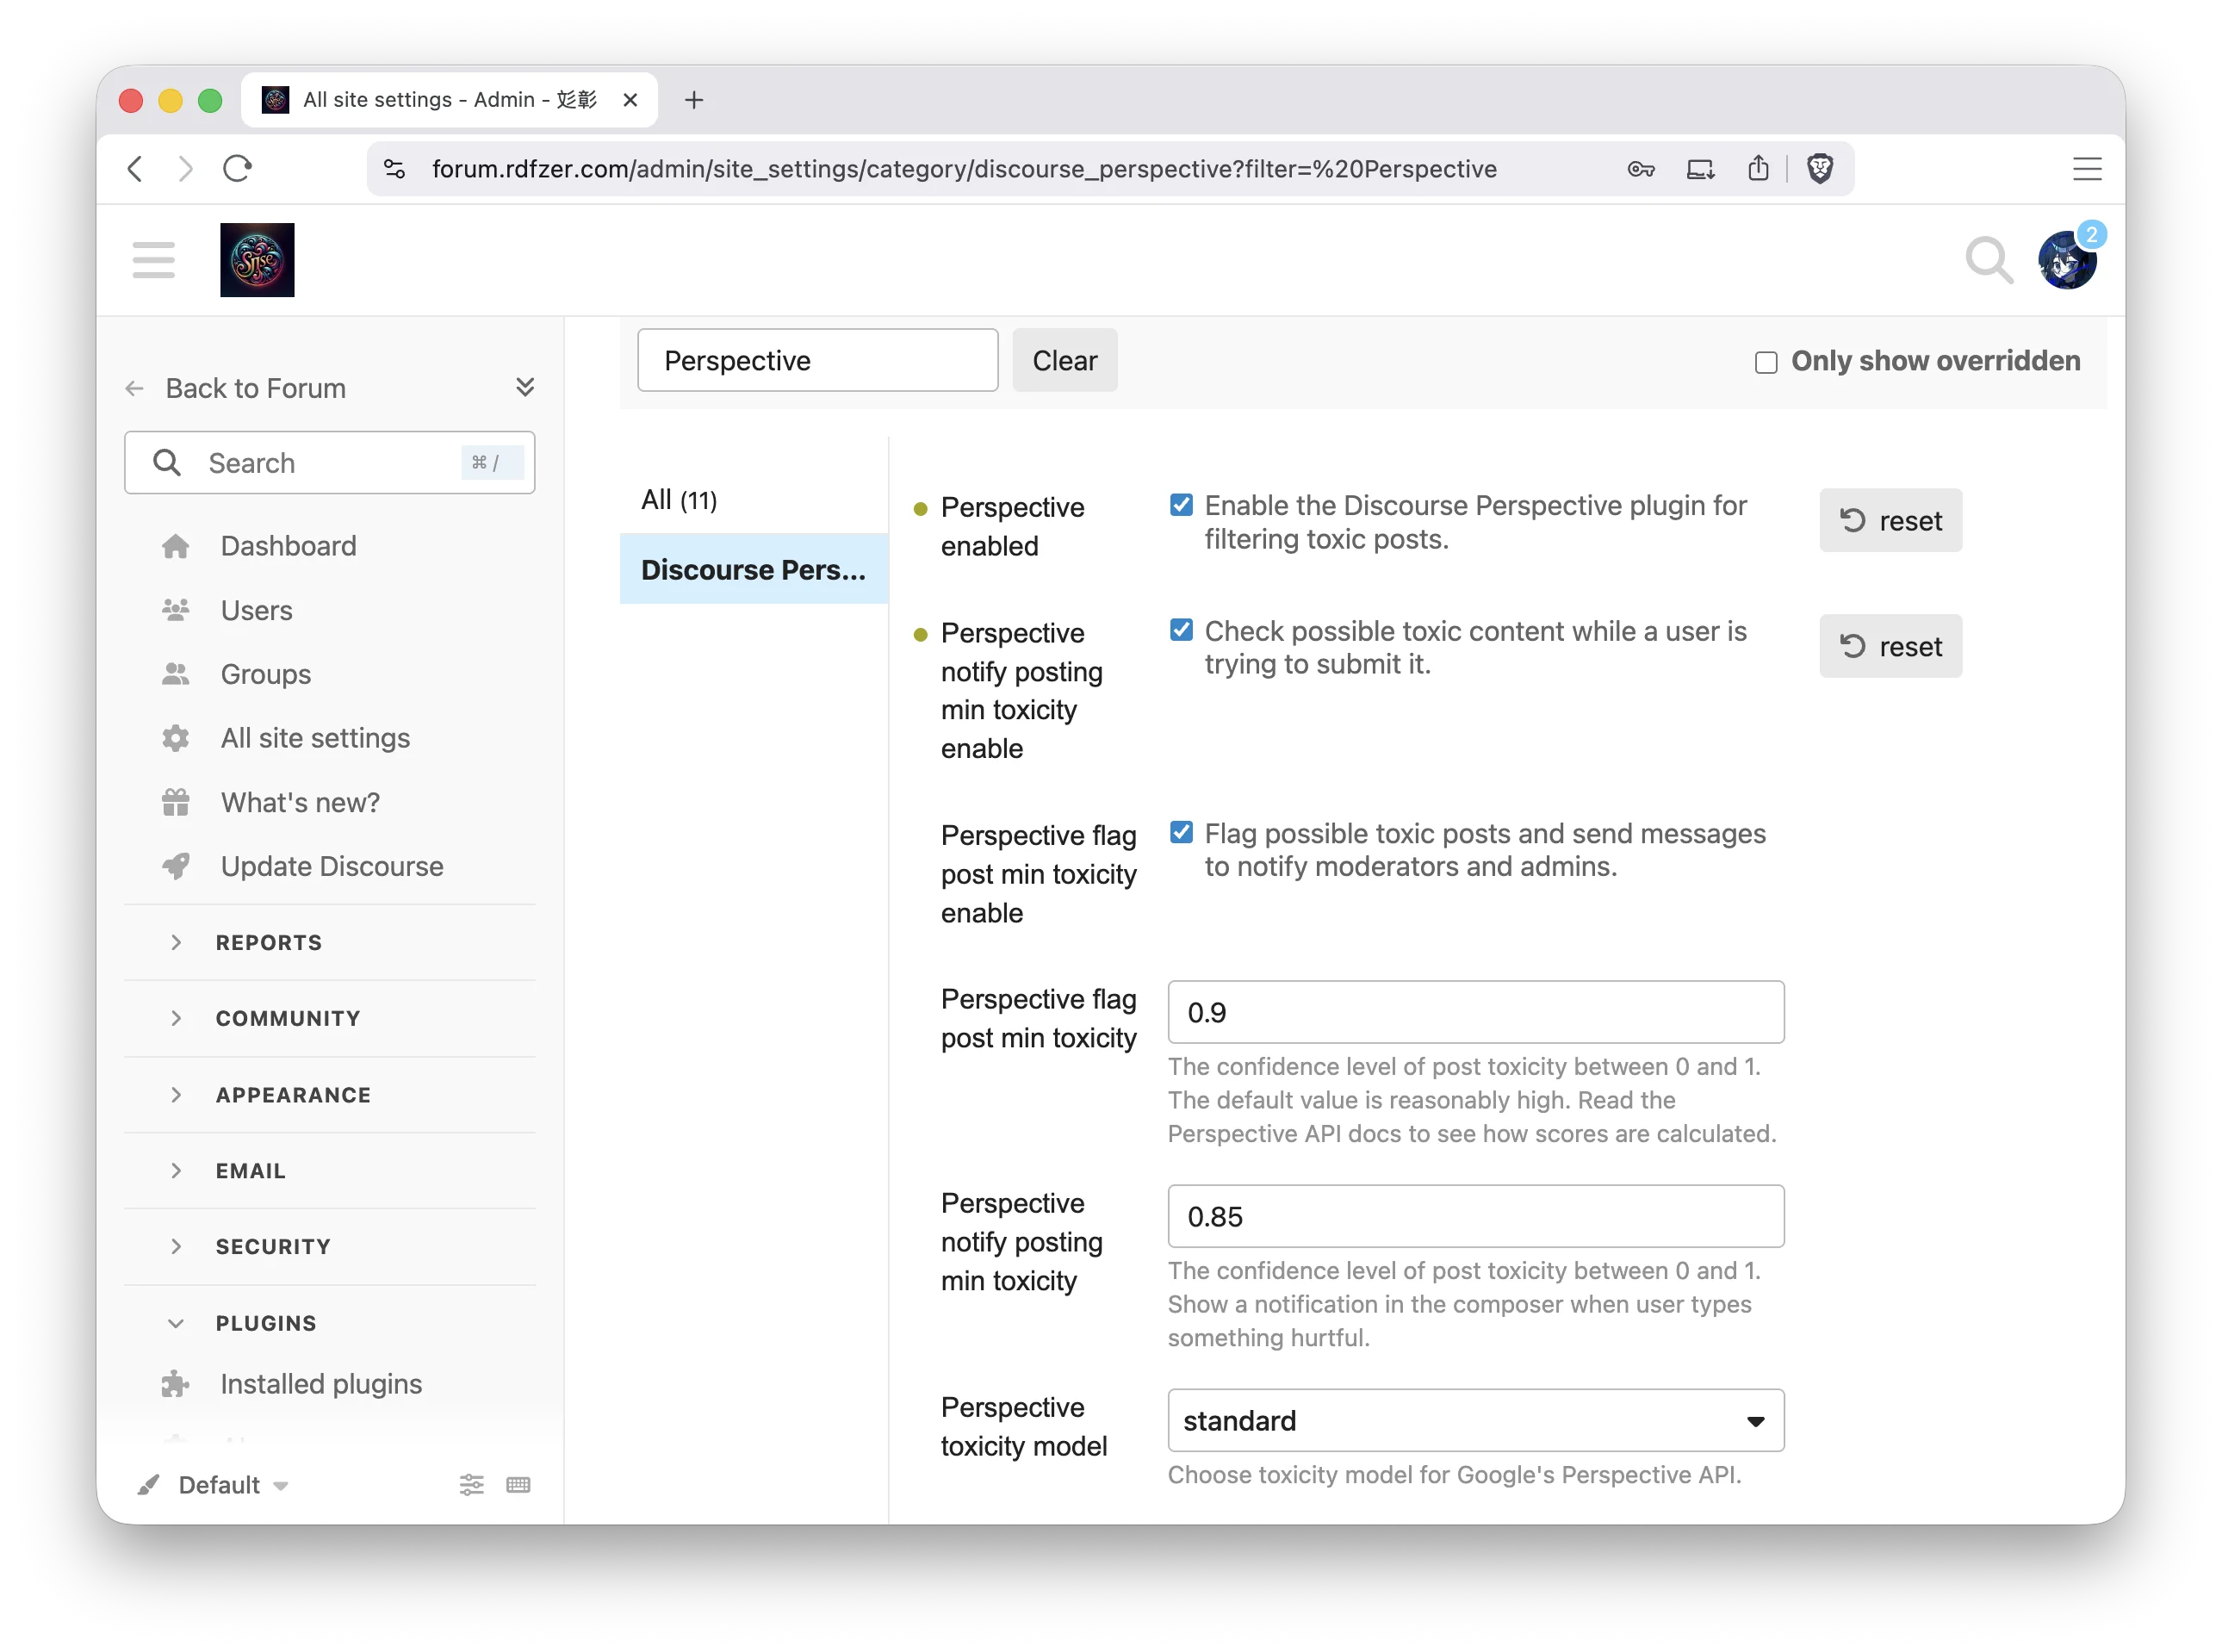Click the share icon in address bar

point(1758,169)
